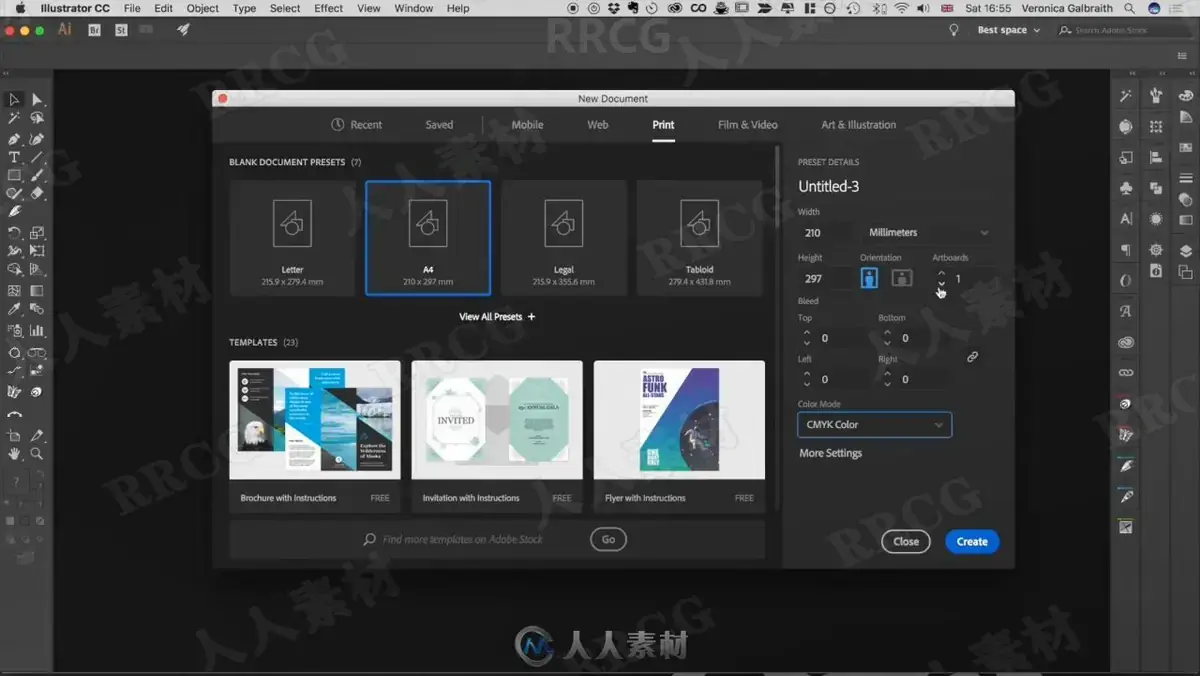Viewport: 1200px width, 676px height.
Task: Select the Line Segment tool
Action: (x=37, y=158)
